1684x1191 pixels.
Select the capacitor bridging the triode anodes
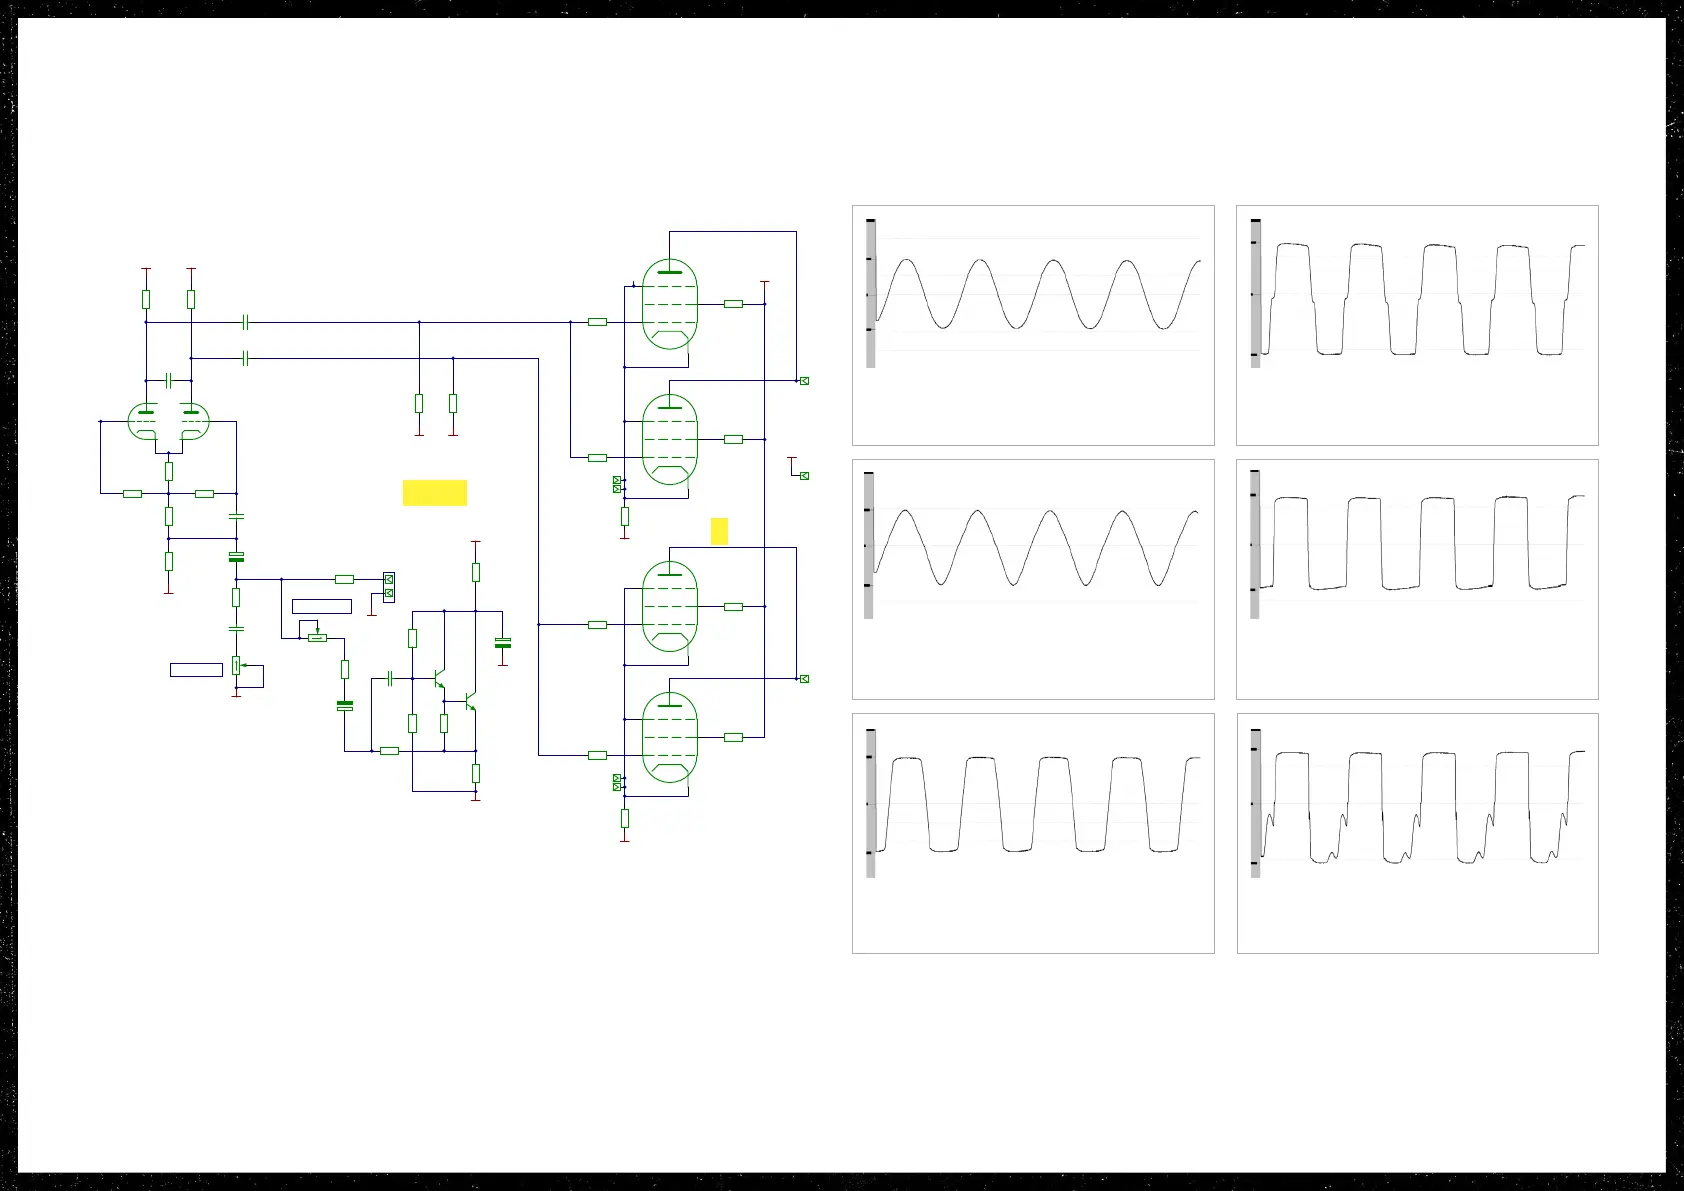point(169,381)
